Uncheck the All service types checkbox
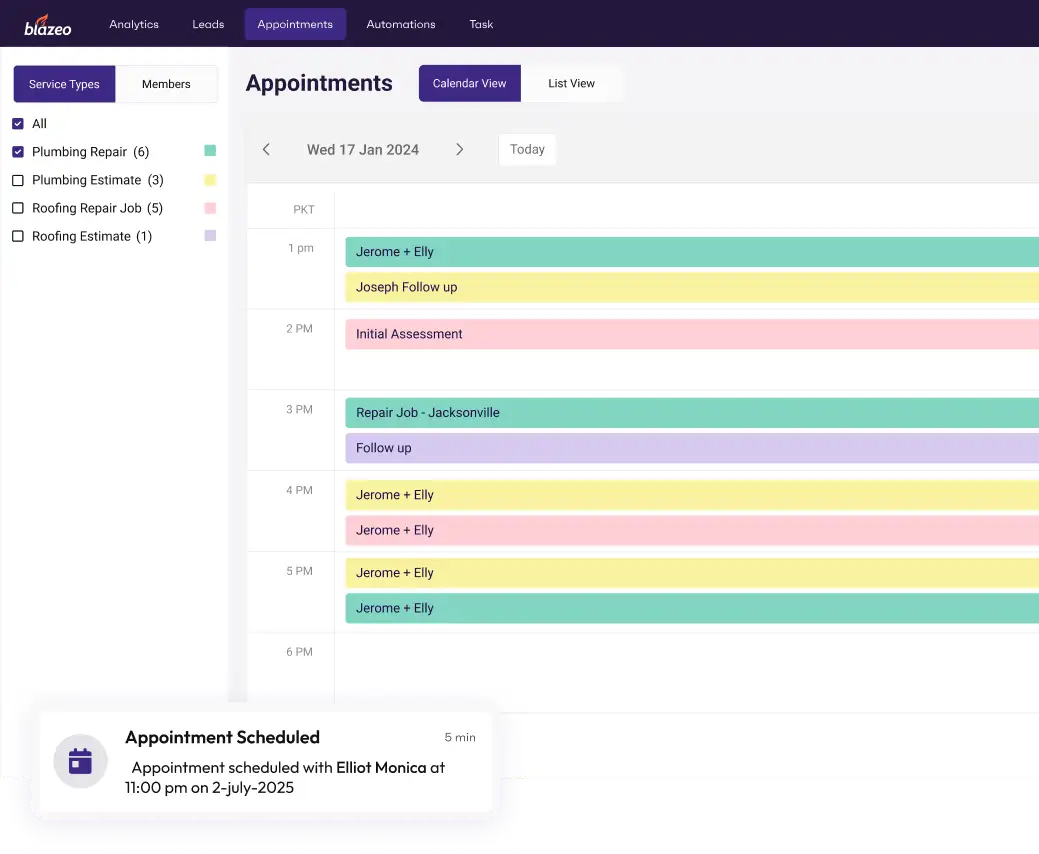This screenshot has height=854, width=1039. 18,124
